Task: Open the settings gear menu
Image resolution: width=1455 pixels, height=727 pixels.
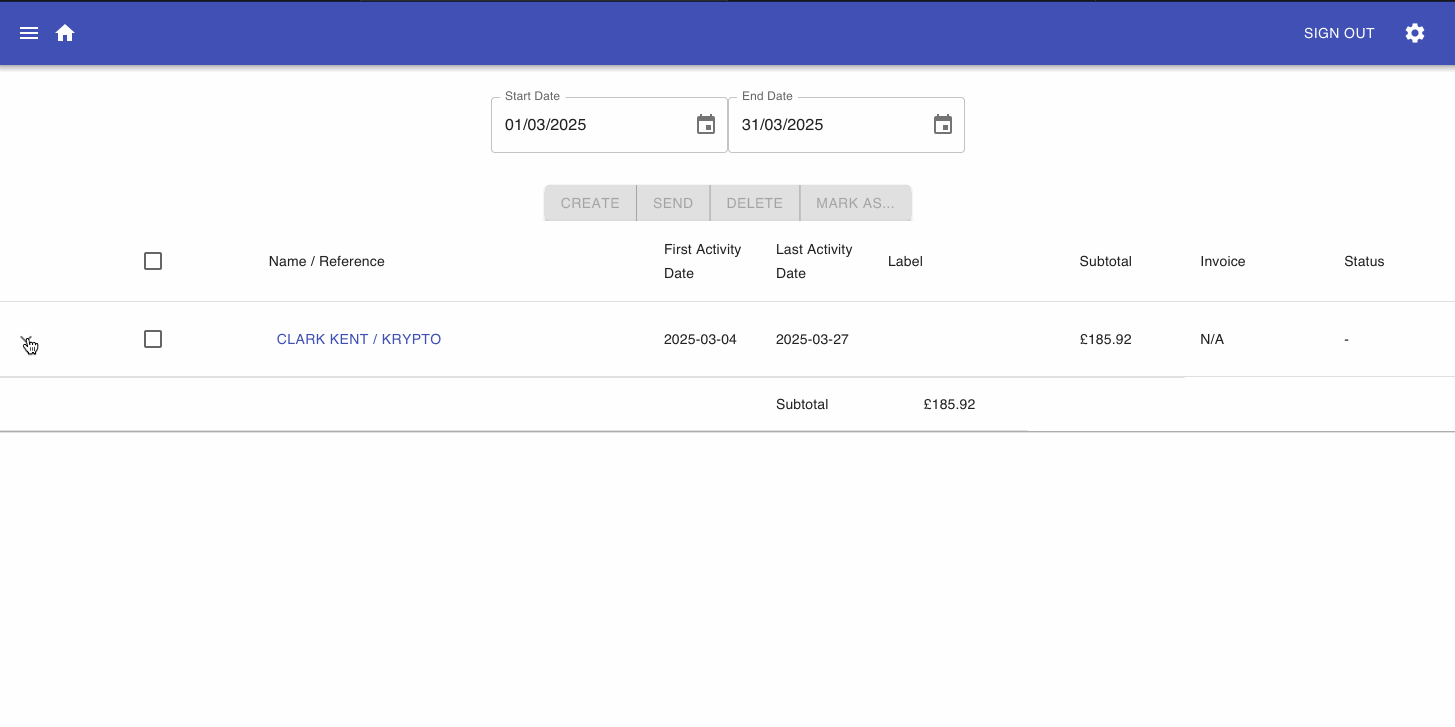Action: (x=1414, y=32)
